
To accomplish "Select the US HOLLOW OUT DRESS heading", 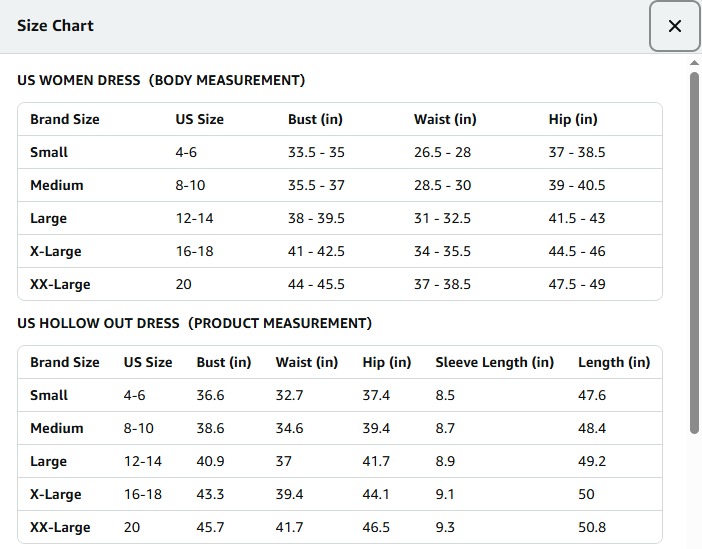I will (194, 323).
